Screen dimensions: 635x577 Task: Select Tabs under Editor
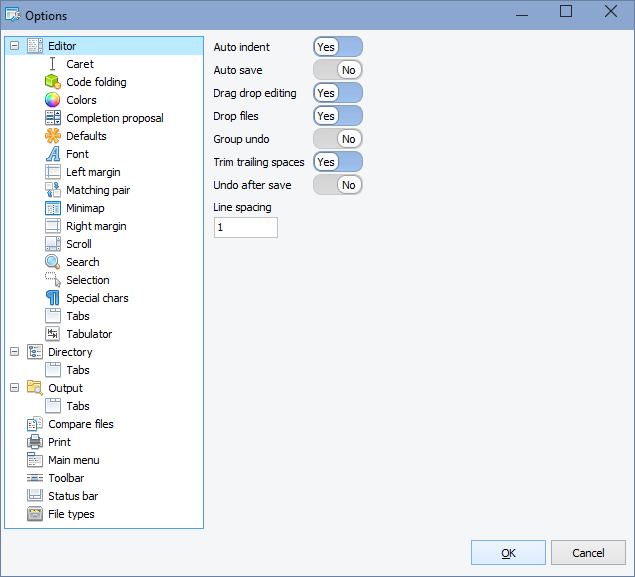(x=78, y=316)
